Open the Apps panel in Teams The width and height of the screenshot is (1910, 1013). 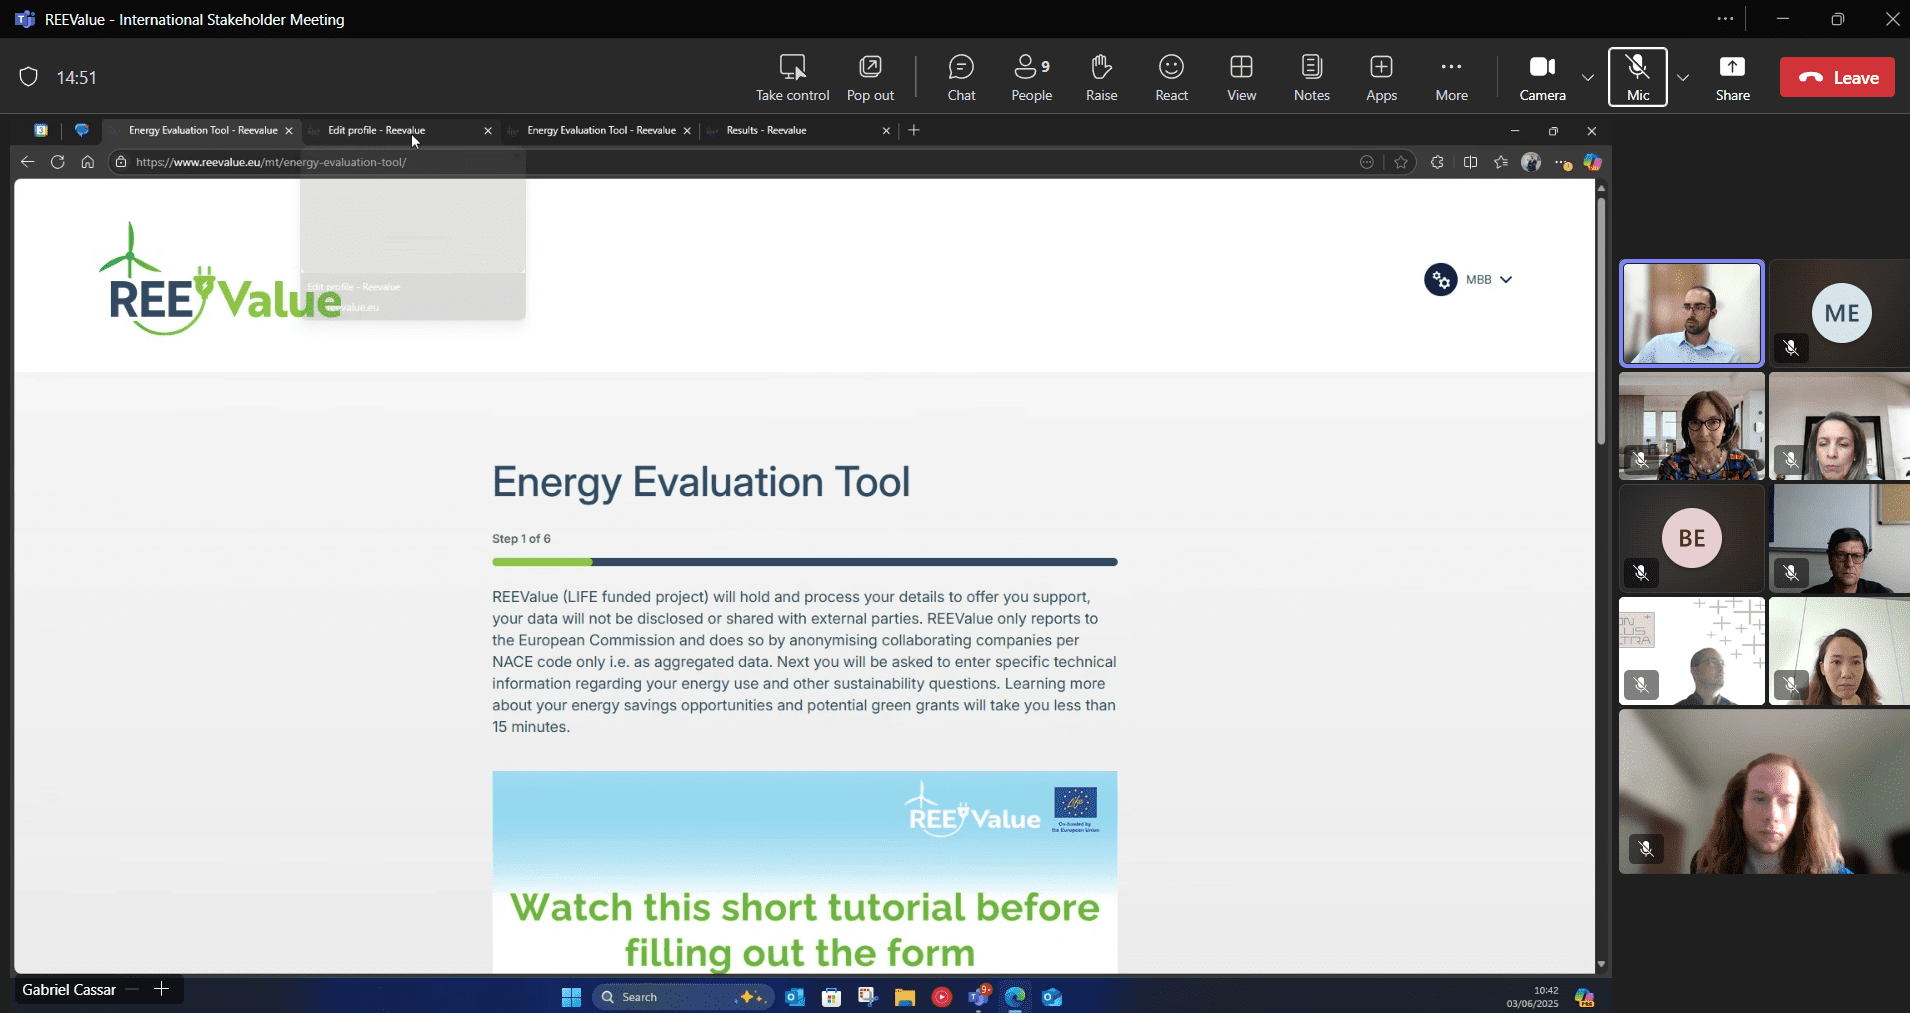pos(1381,78)
